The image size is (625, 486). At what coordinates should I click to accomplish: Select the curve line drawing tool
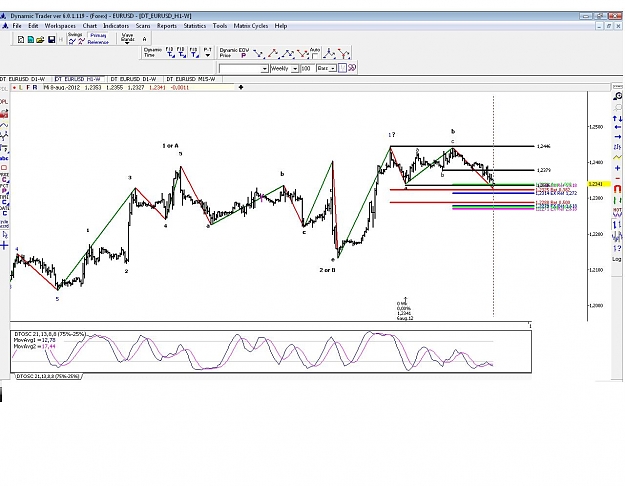tap(4, 125)
